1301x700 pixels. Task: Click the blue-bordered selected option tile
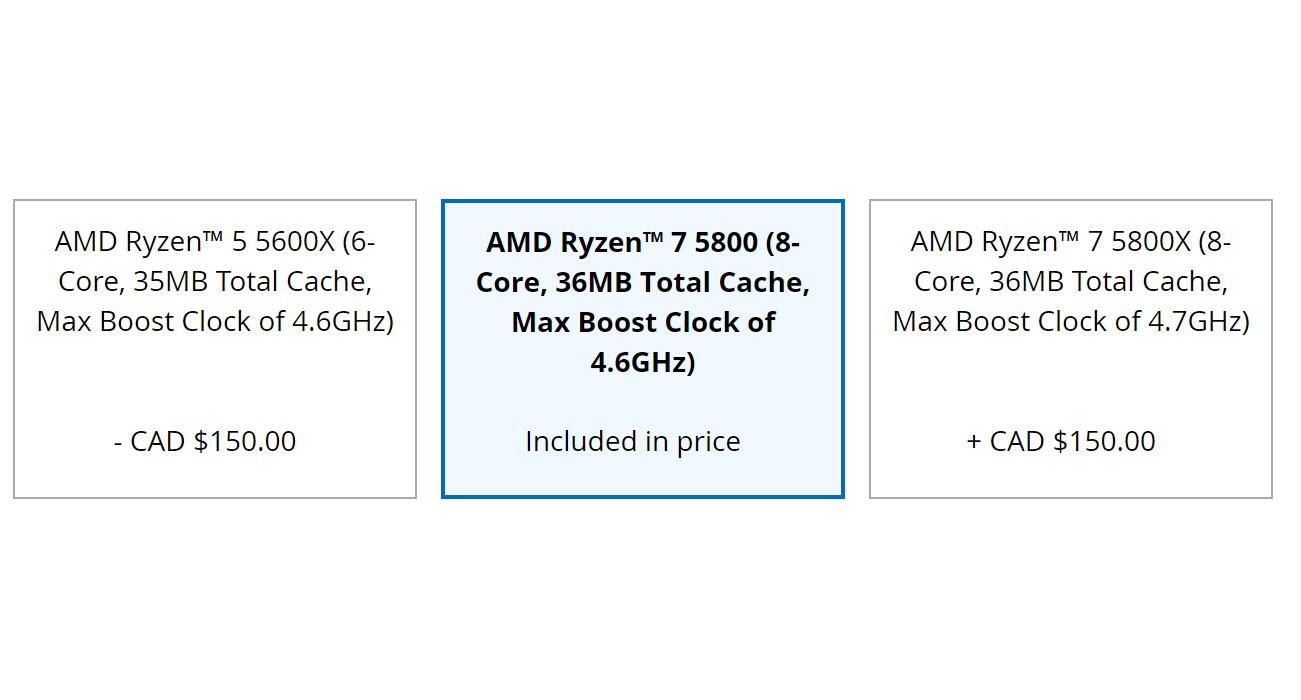point(643,345)
